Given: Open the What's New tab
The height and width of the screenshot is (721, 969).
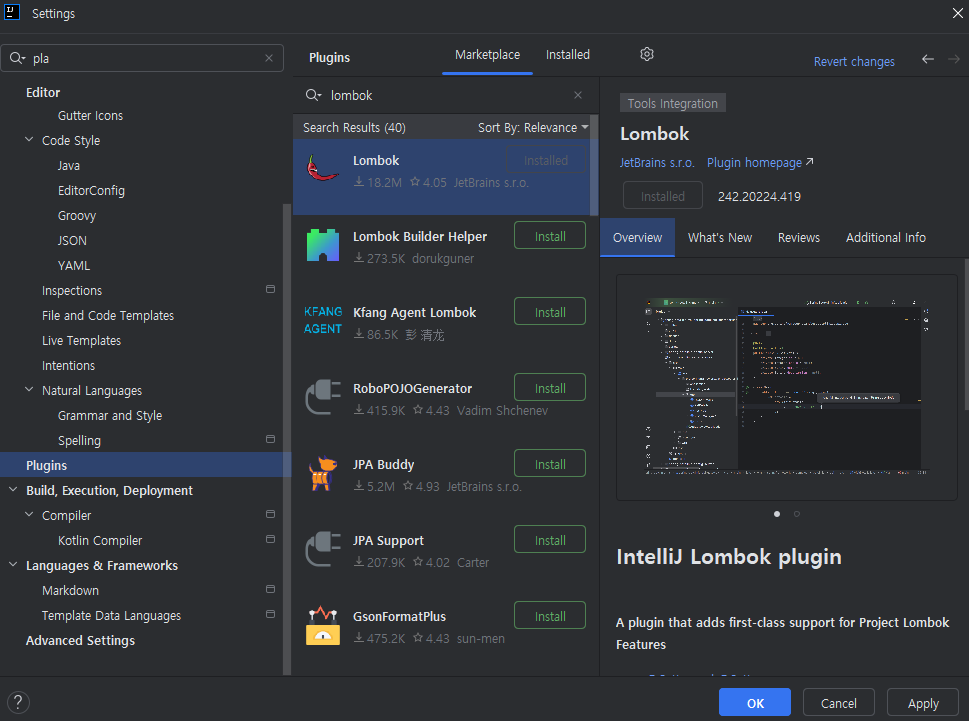Looking at the screenshot, I should [x=719, y=238].
